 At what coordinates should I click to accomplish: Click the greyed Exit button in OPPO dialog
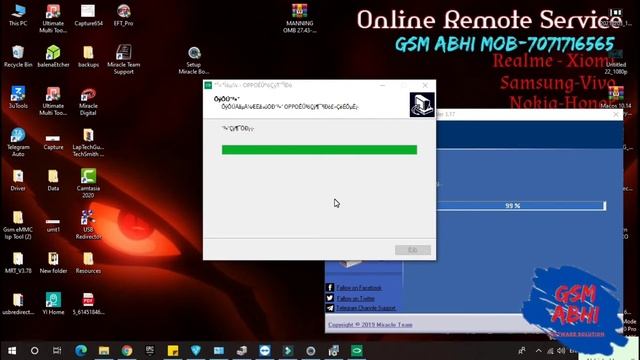coord(413,250)
